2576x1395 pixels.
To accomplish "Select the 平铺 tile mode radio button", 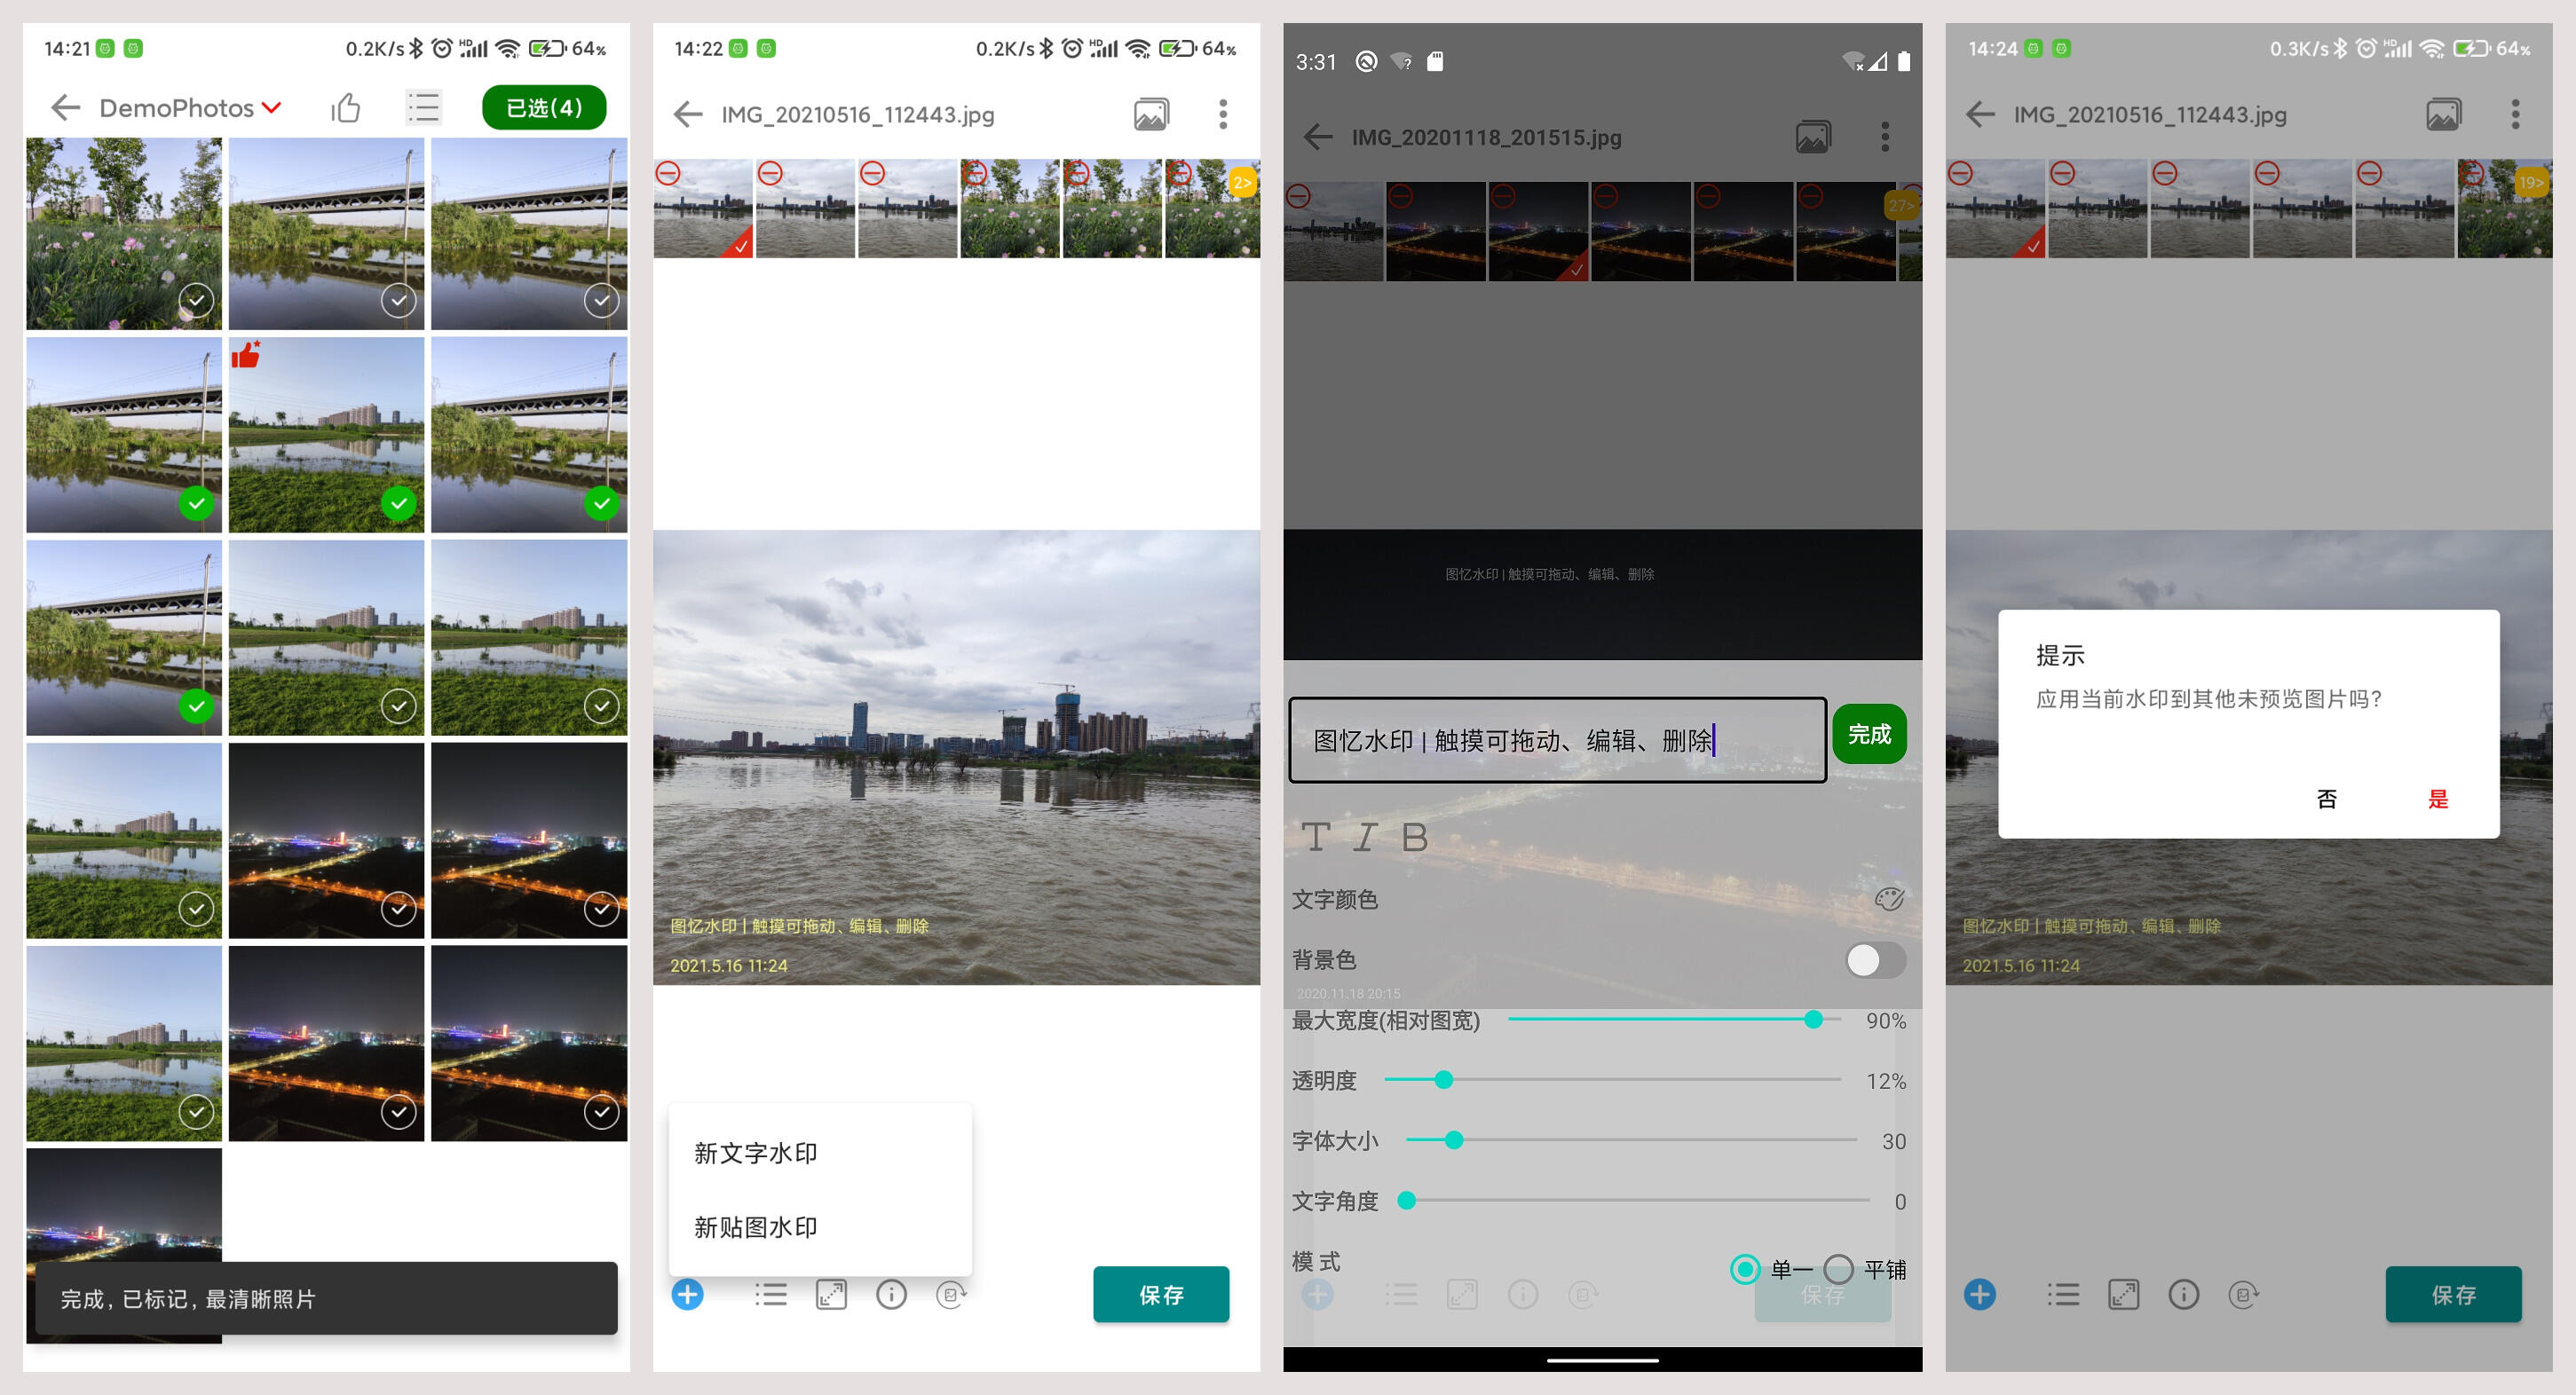I will tap(1838, 1269).
